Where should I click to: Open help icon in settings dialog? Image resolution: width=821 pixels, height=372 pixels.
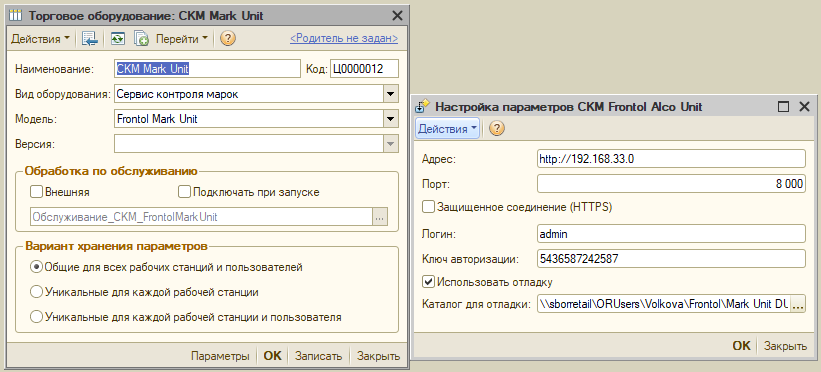point(496,129)
